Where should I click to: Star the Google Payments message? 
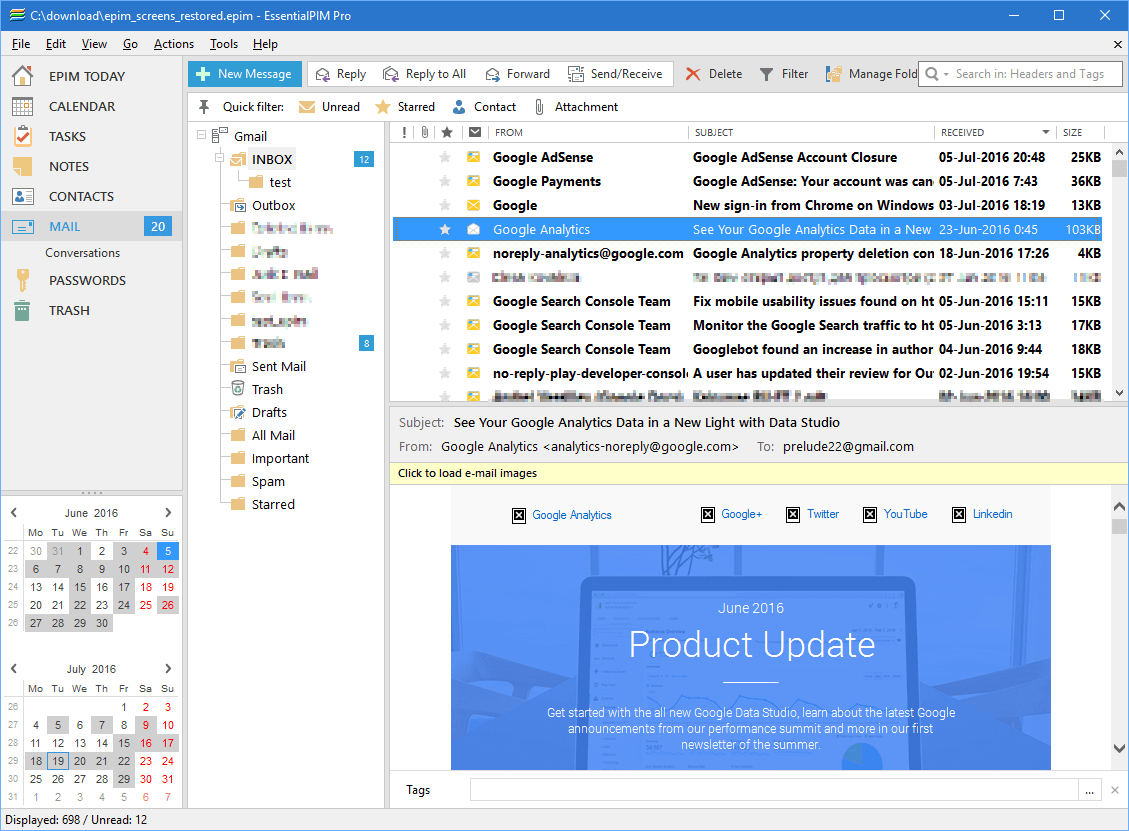(x=445, y=181)
